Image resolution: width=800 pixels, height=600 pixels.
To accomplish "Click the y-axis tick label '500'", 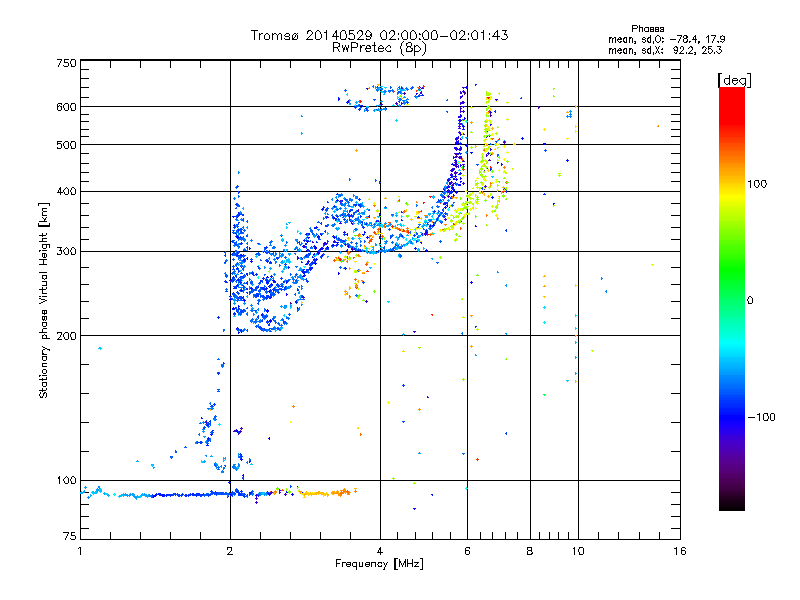I will [66, 145].
